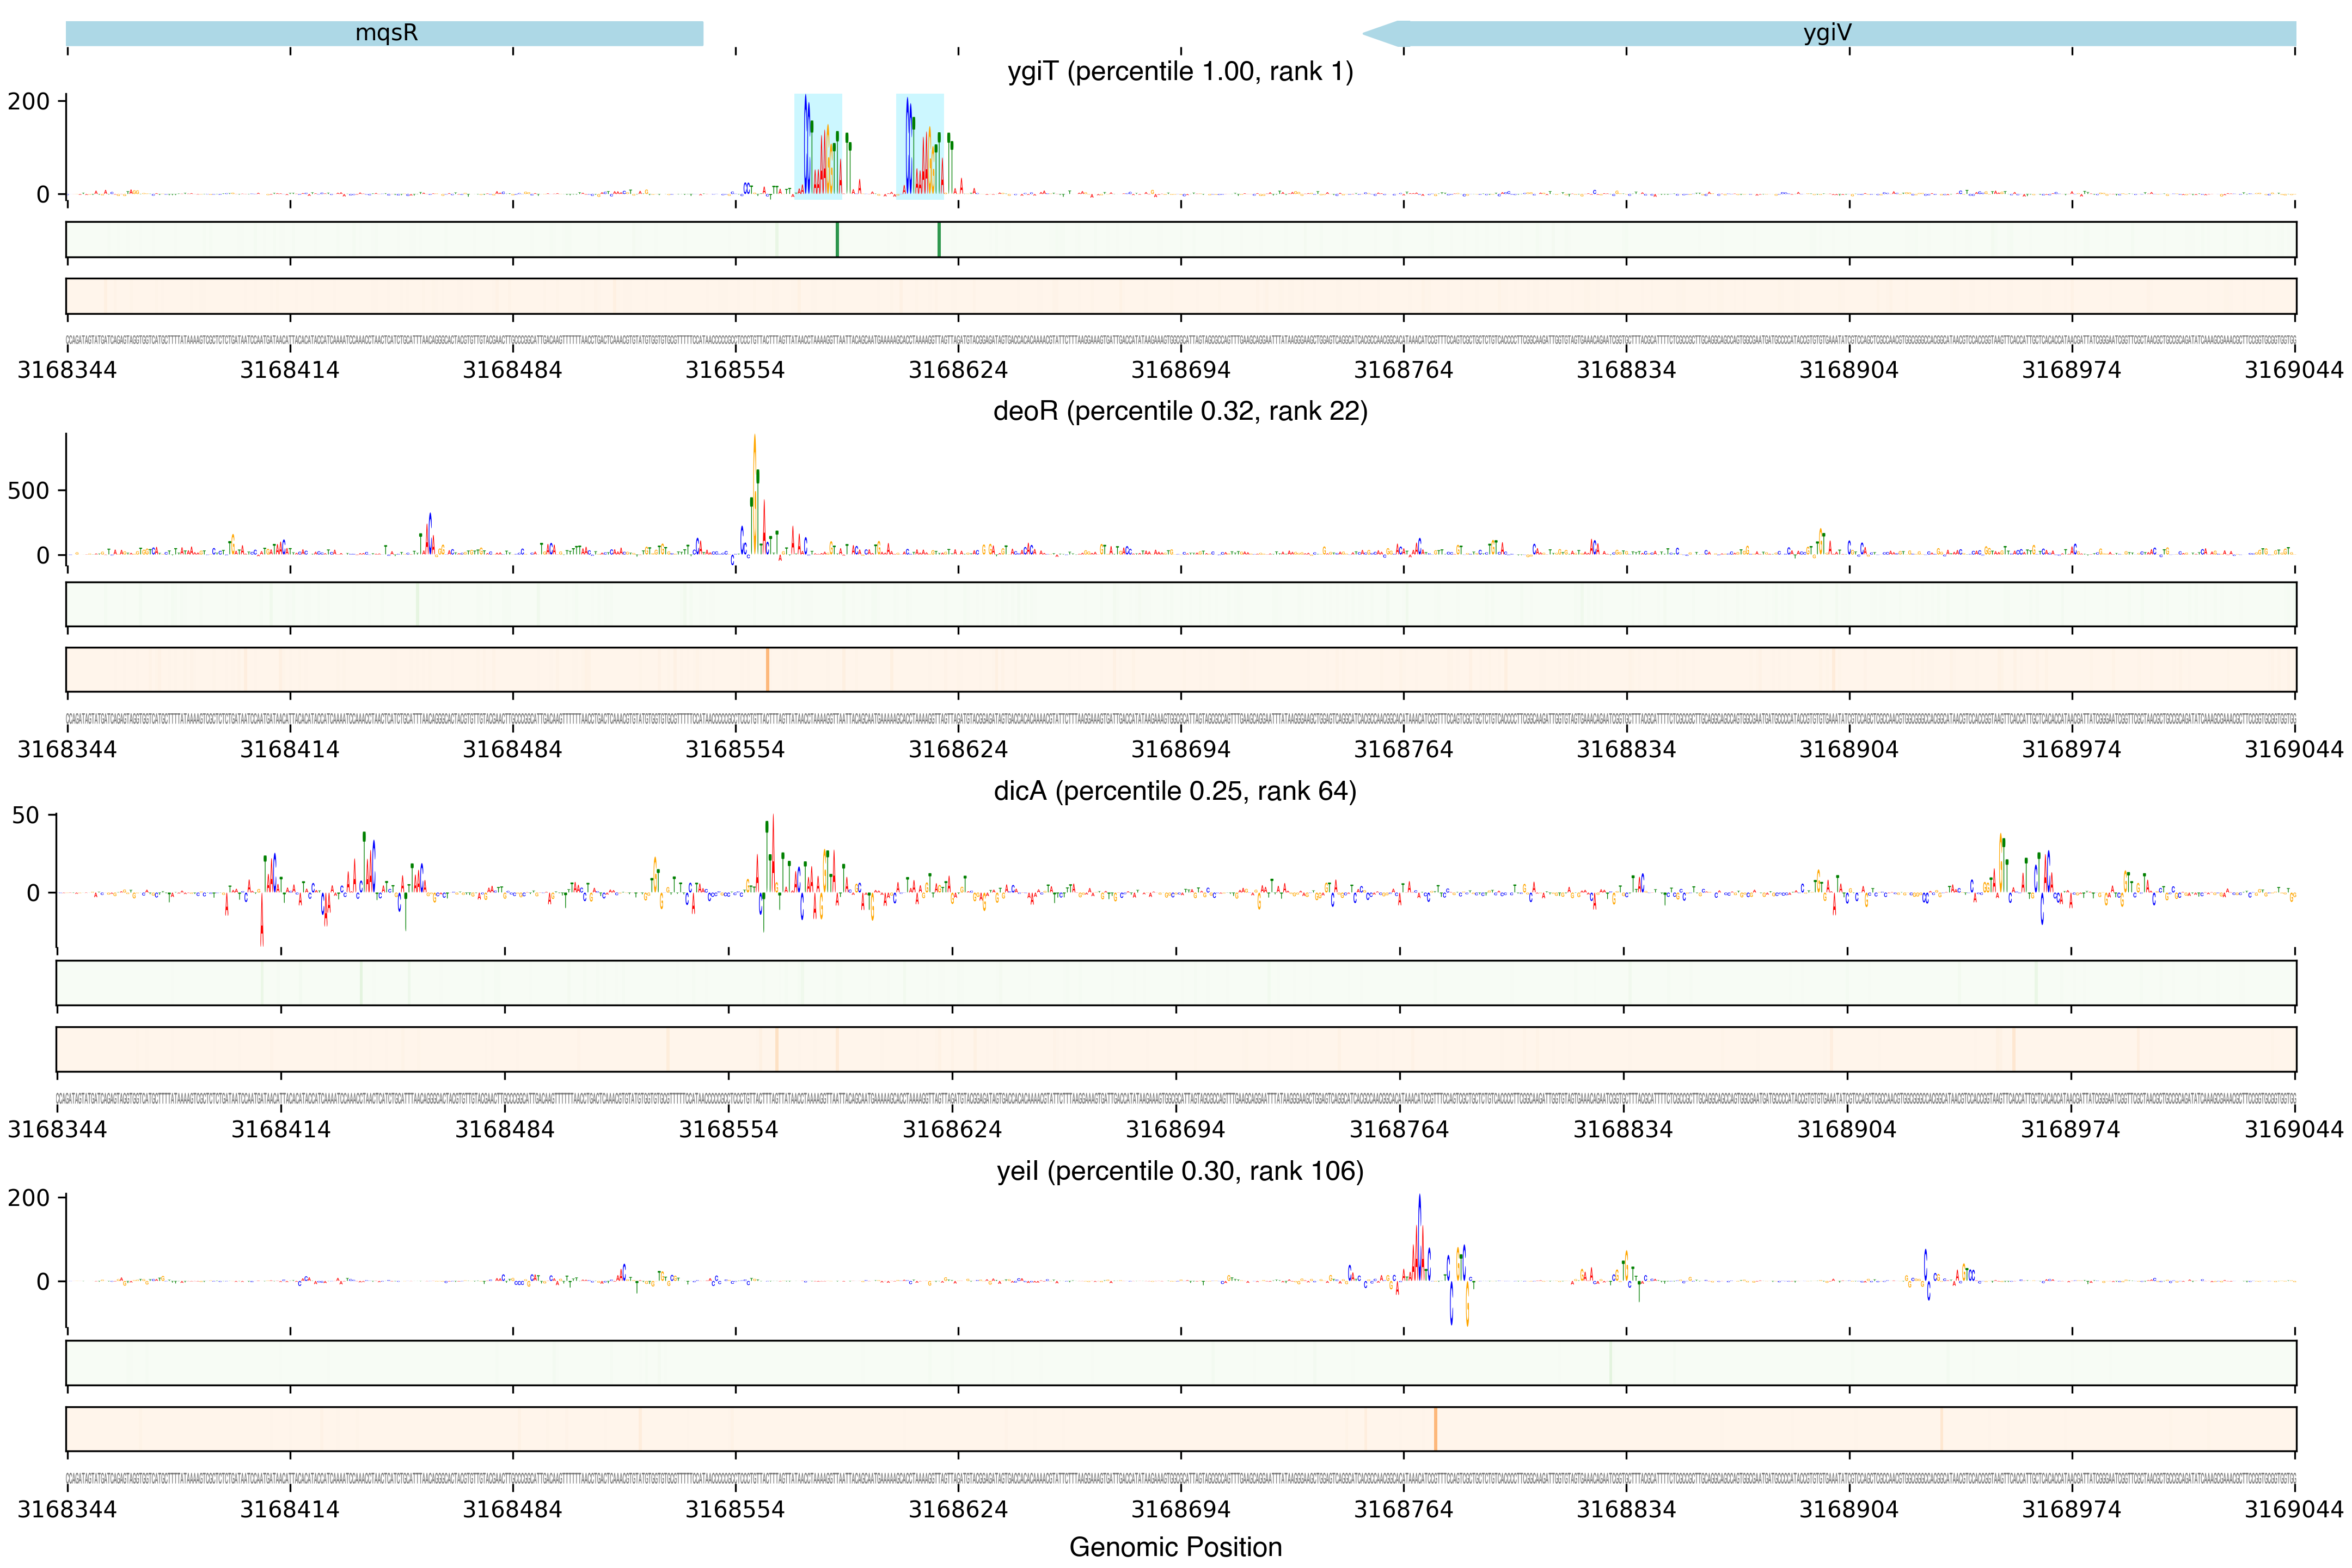Click the bottom 3168764 tick label
Screen dimensions: 2352x1568
pos(1403,1509)
